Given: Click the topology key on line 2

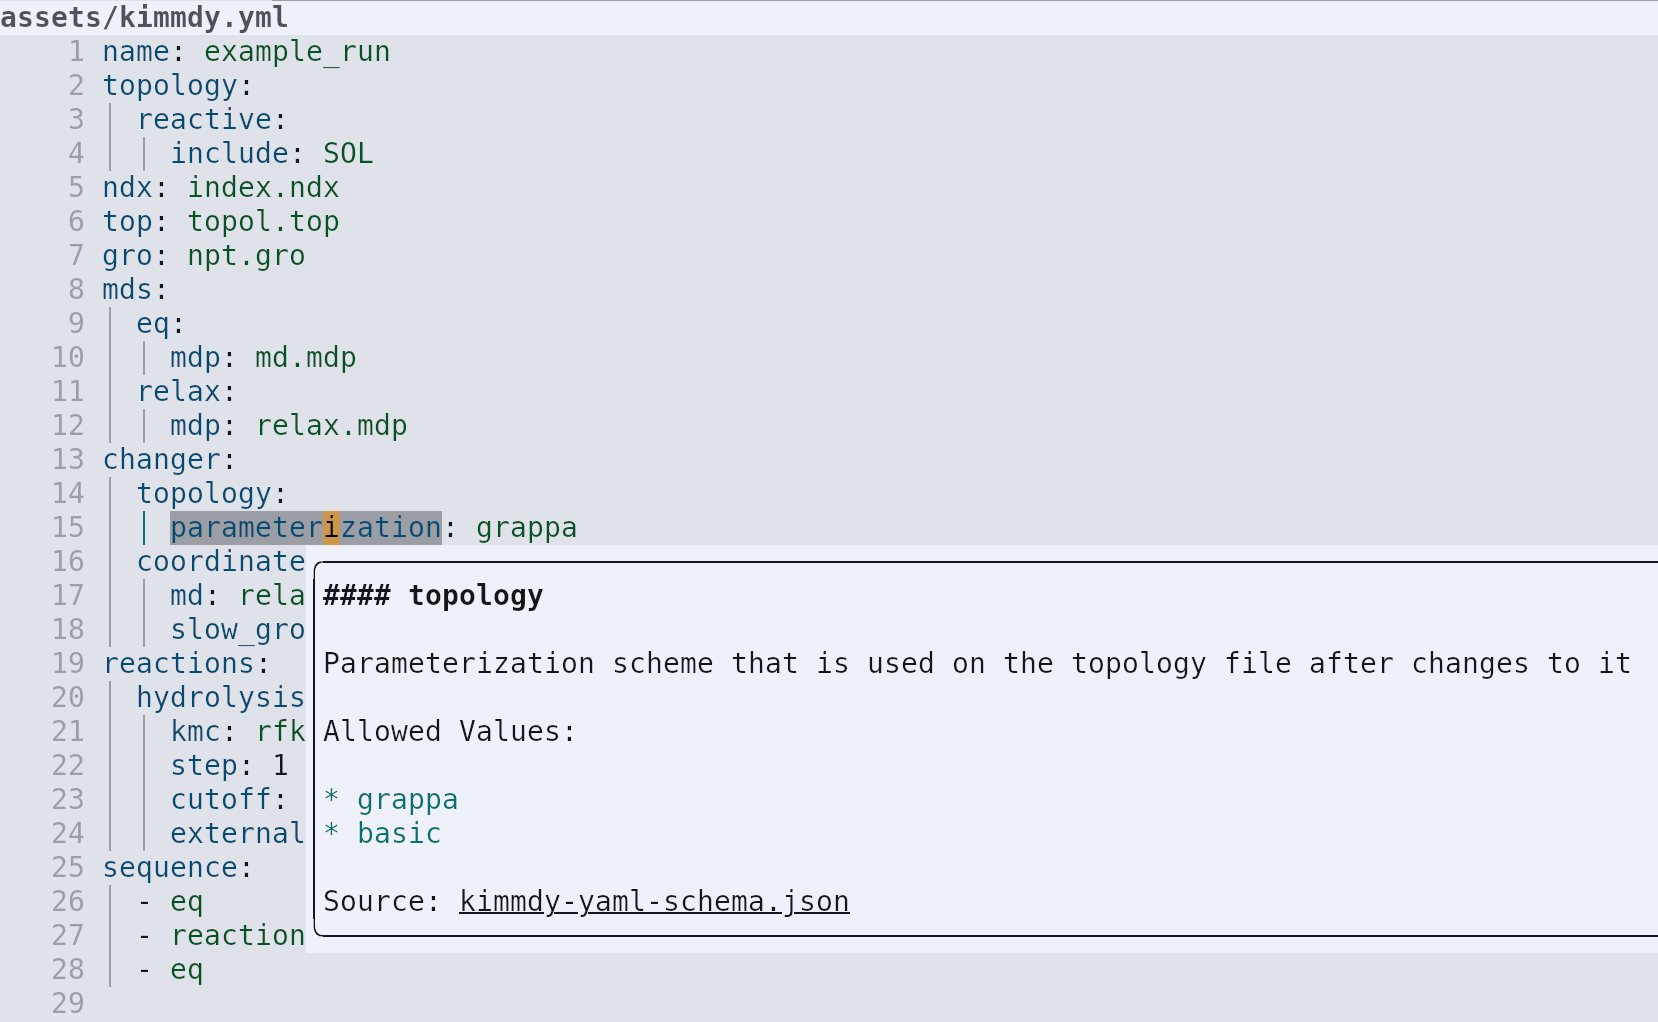Looking at the screenshot, I should point(170,85).
